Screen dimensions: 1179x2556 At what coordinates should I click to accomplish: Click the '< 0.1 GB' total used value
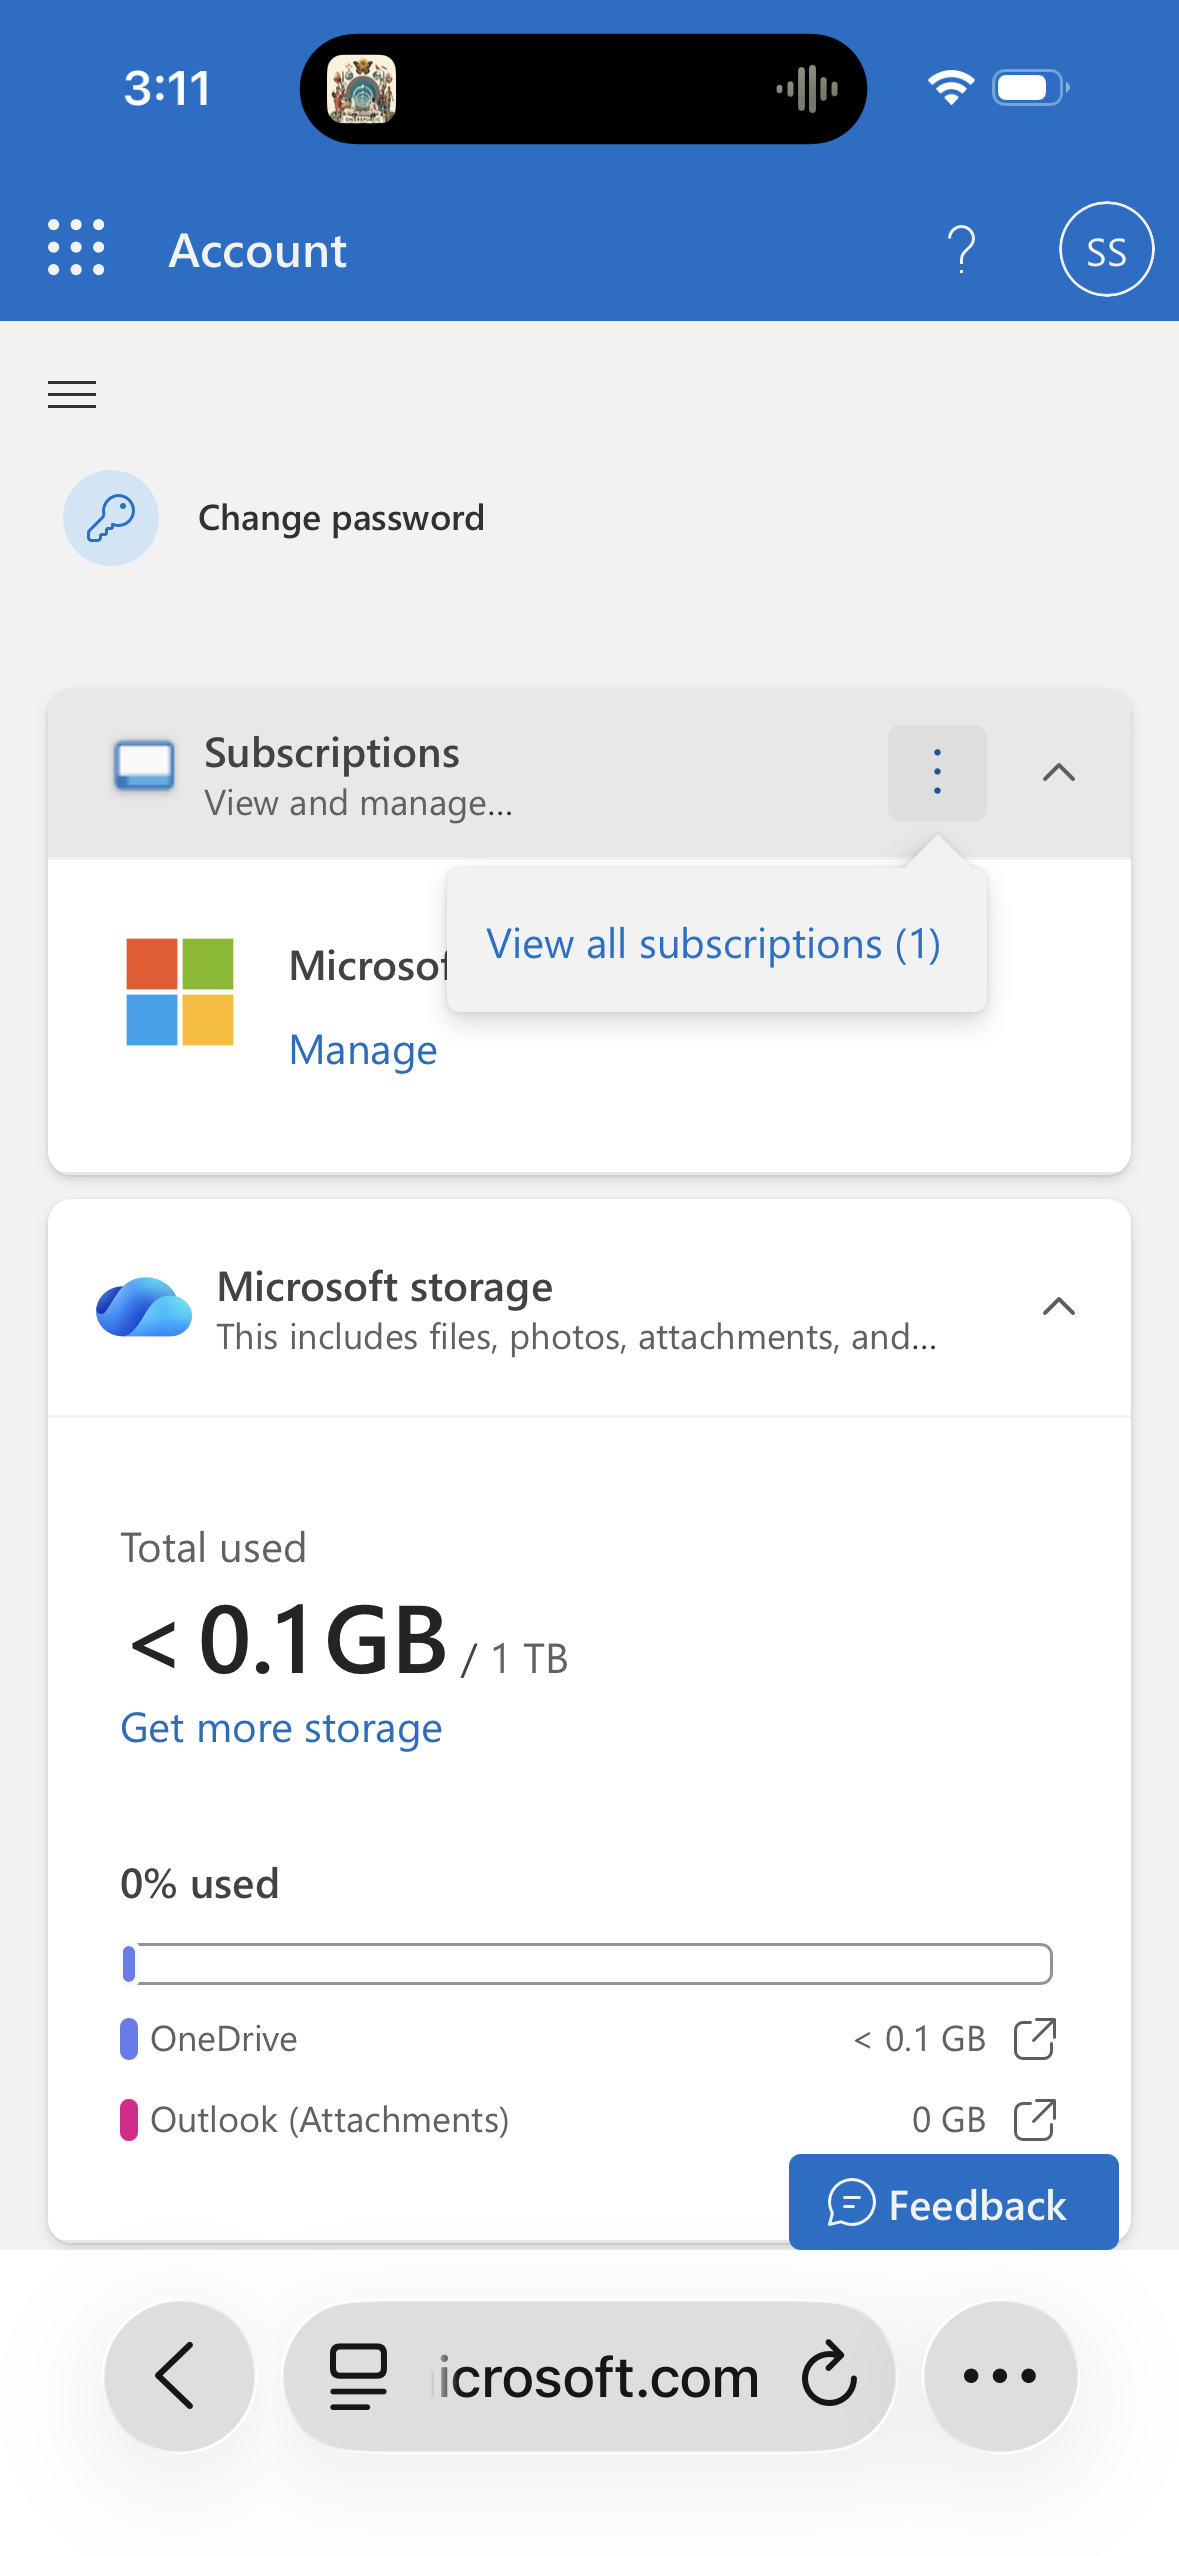coord(288,1640)
